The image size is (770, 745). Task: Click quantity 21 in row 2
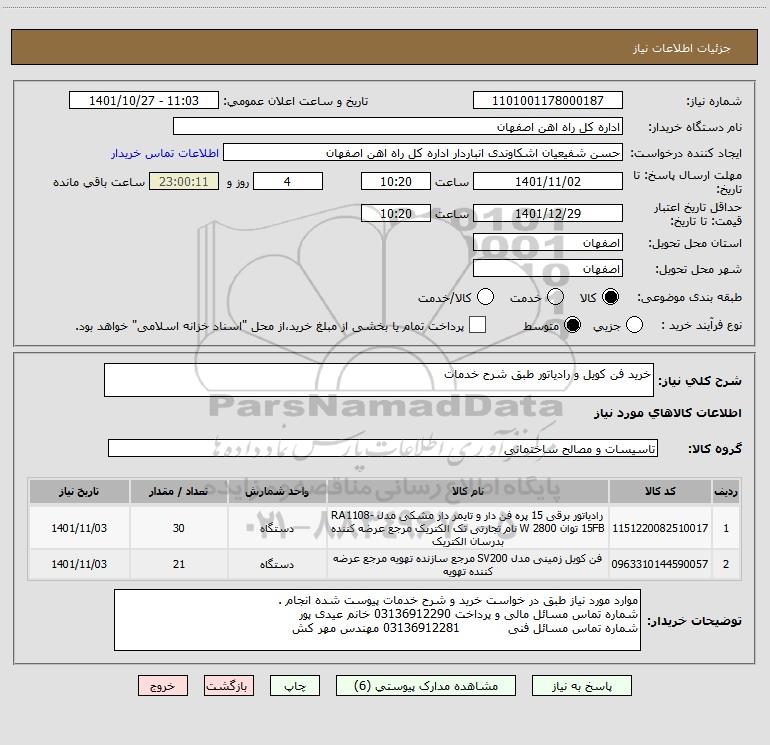(179, 564)
